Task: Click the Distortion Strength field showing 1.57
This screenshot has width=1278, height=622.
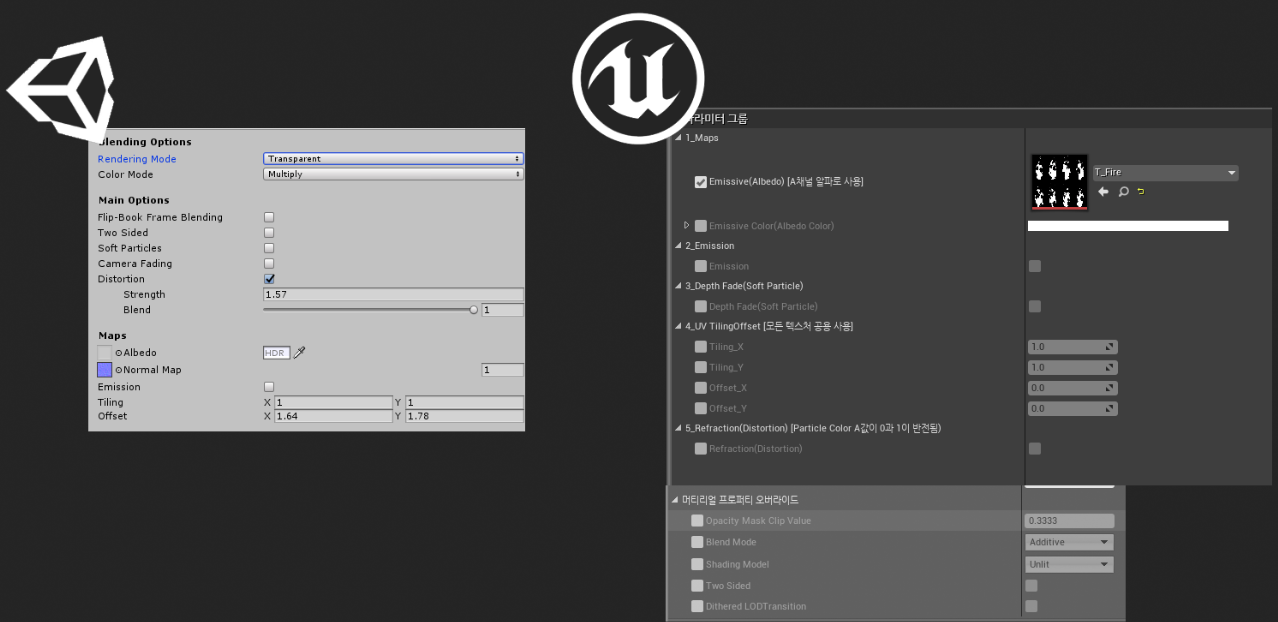Action: 393,295
